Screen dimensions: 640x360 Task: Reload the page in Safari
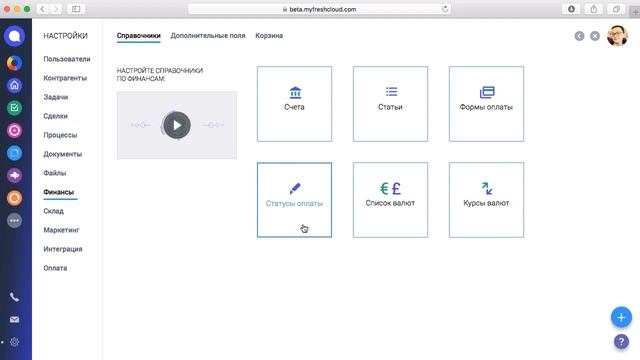(x=445, y=9)
